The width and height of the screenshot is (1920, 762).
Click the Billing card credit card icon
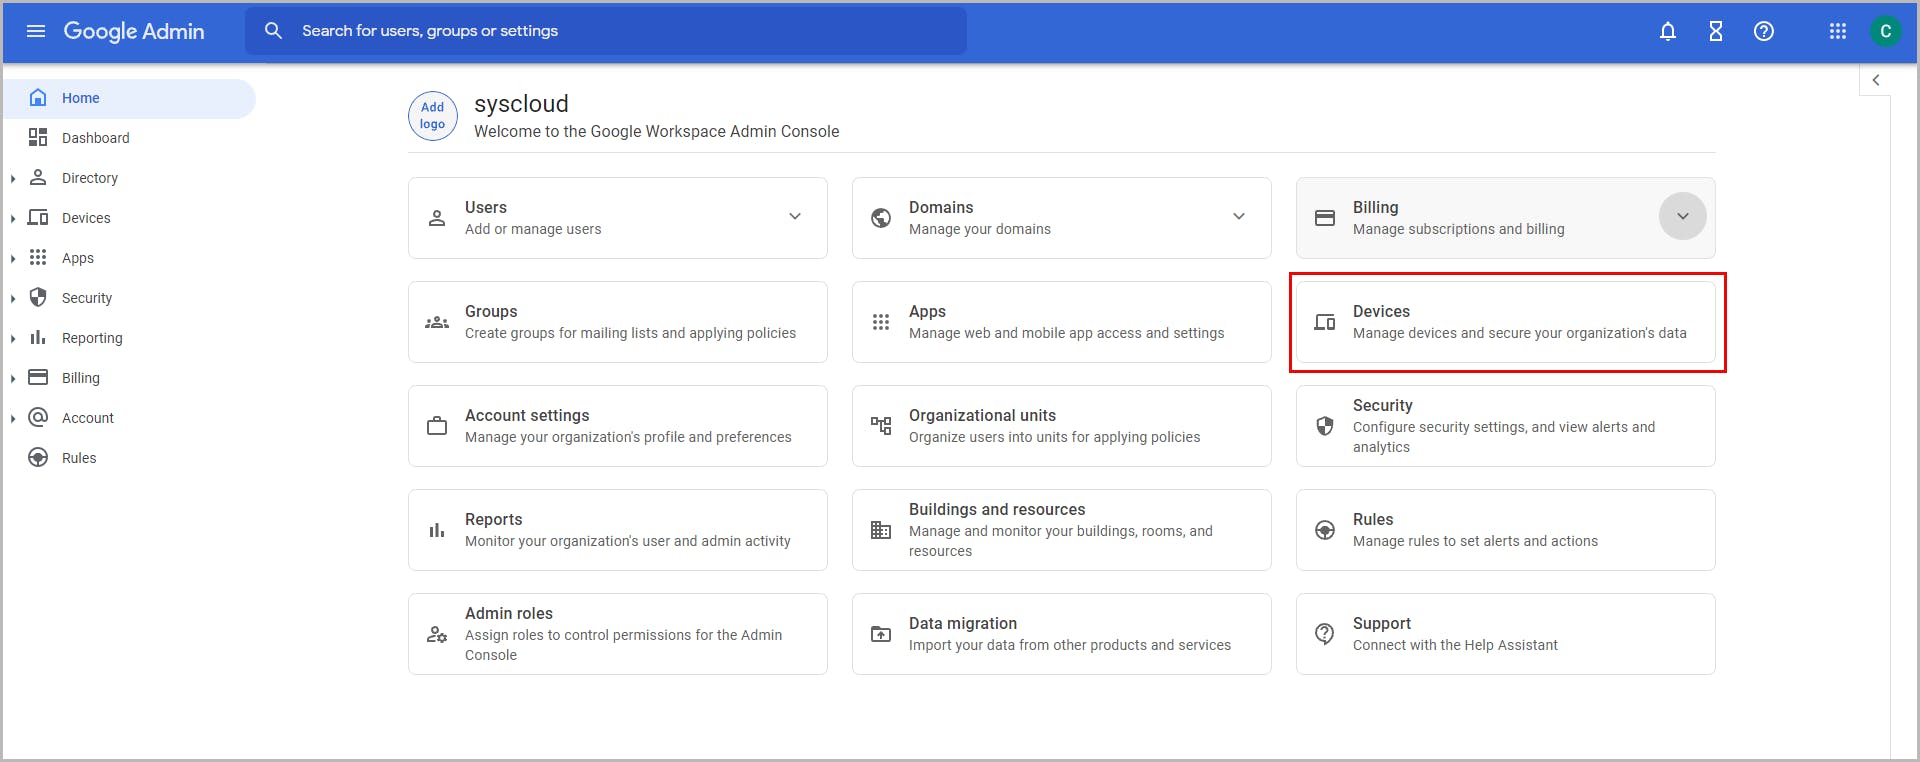tap(1325, 218)
